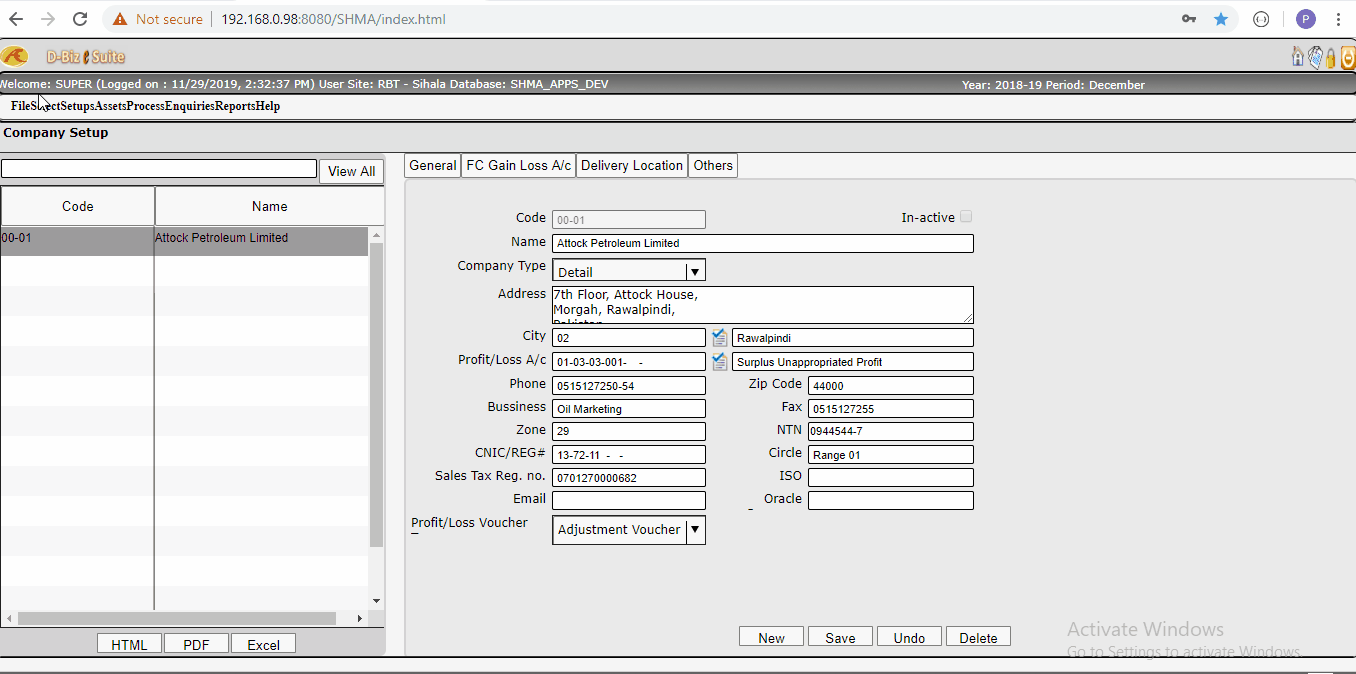Viewport: 1356px width, 674px height.
Task: Open the Setups menu
Action: click(76, 106)
